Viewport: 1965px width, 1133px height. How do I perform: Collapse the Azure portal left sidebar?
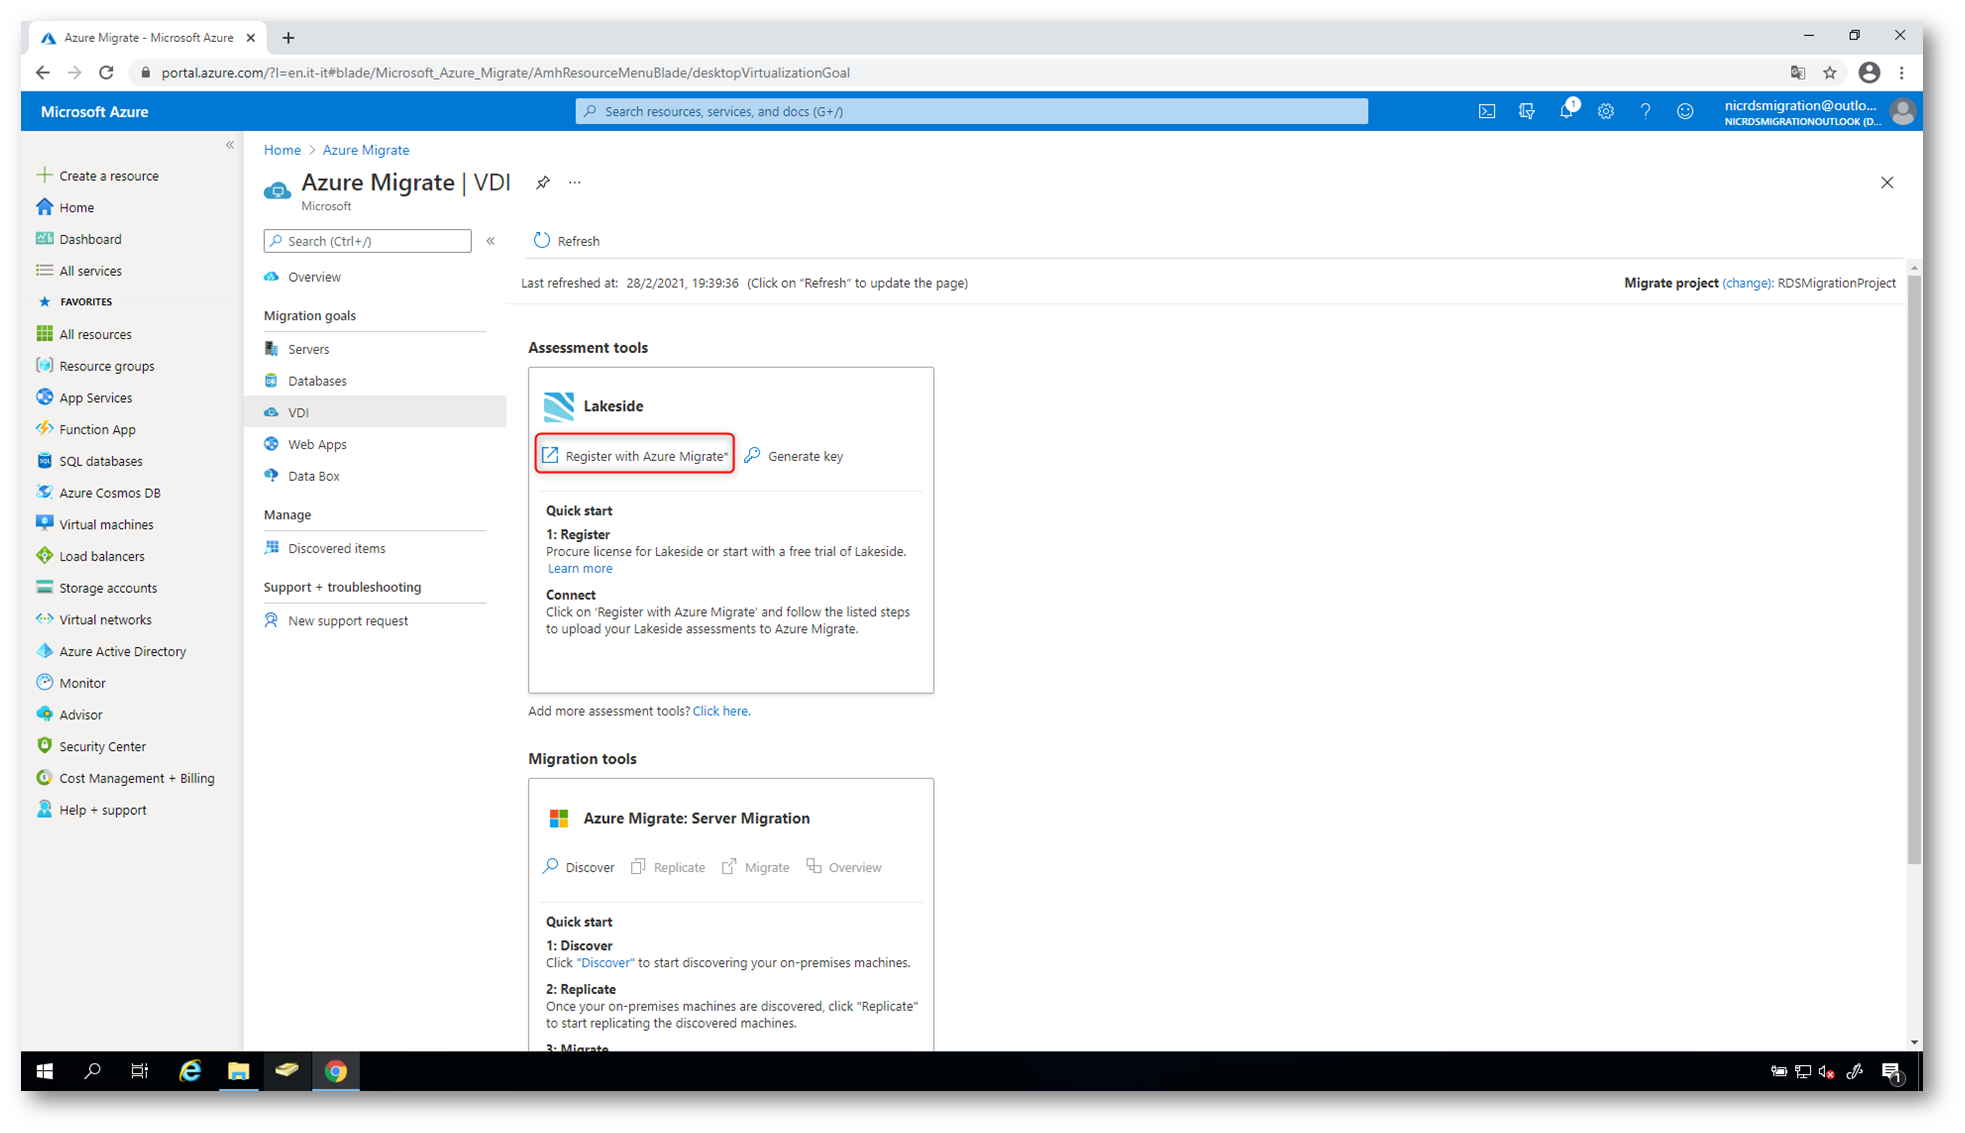pos(230,145)
